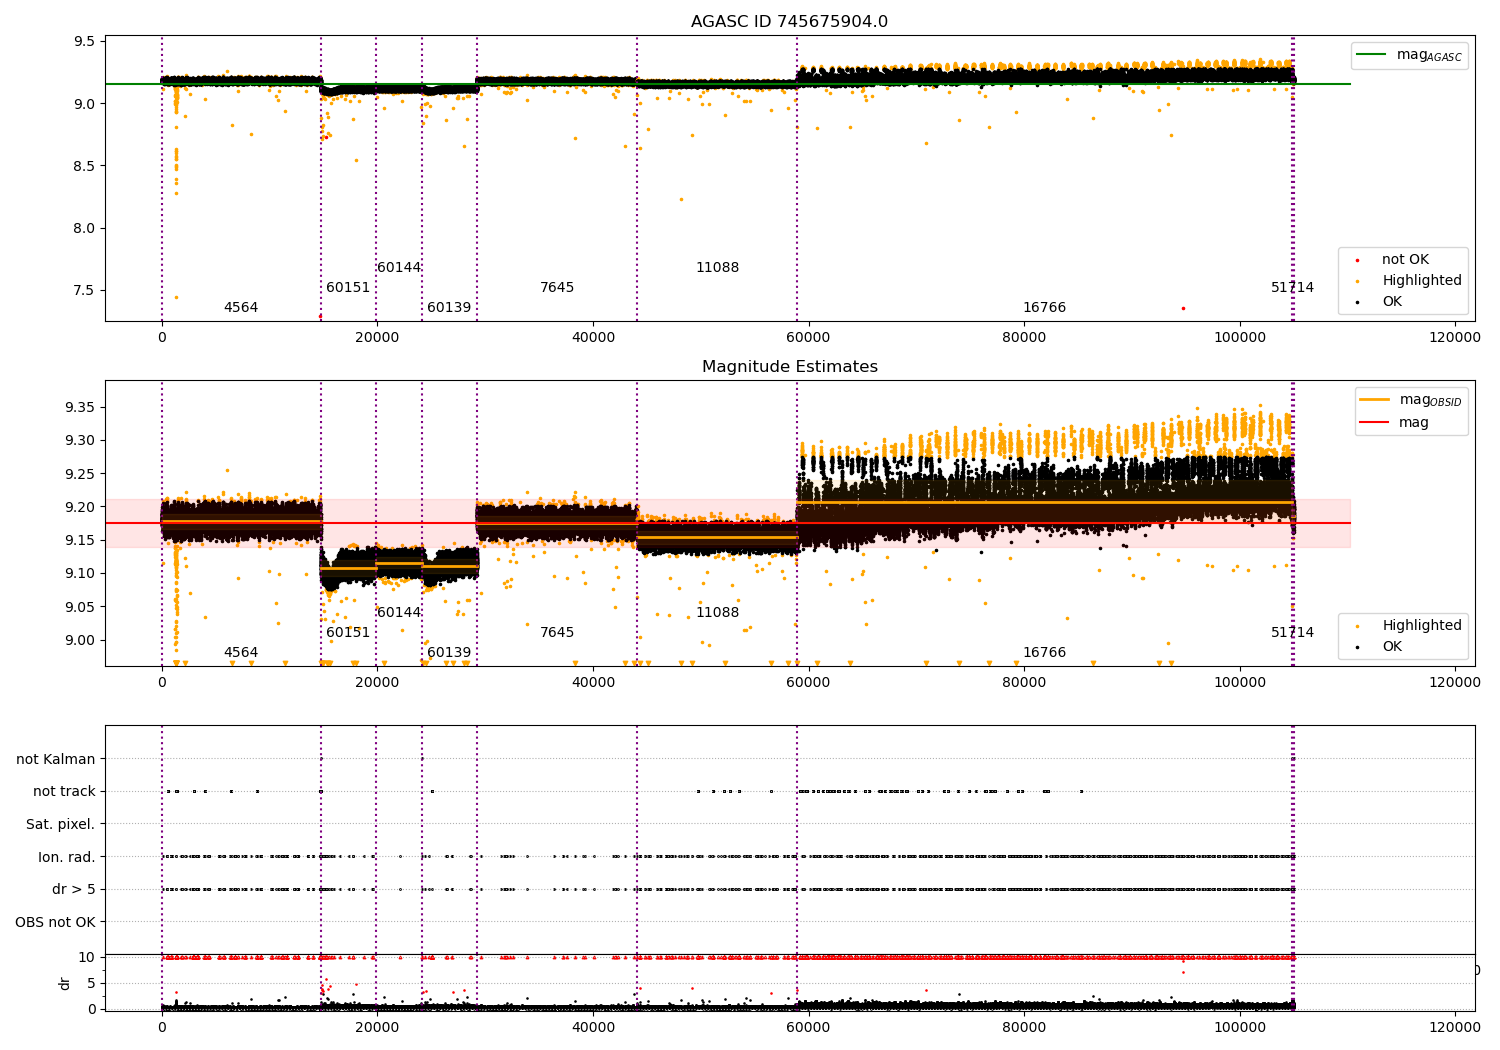
Task: Click the 100000 x-tick under the bottom plot
Action: point(1240,1027)
